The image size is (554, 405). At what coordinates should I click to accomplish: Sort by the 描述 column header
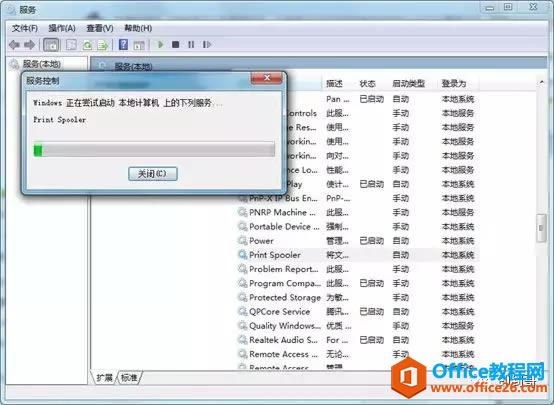334,84
